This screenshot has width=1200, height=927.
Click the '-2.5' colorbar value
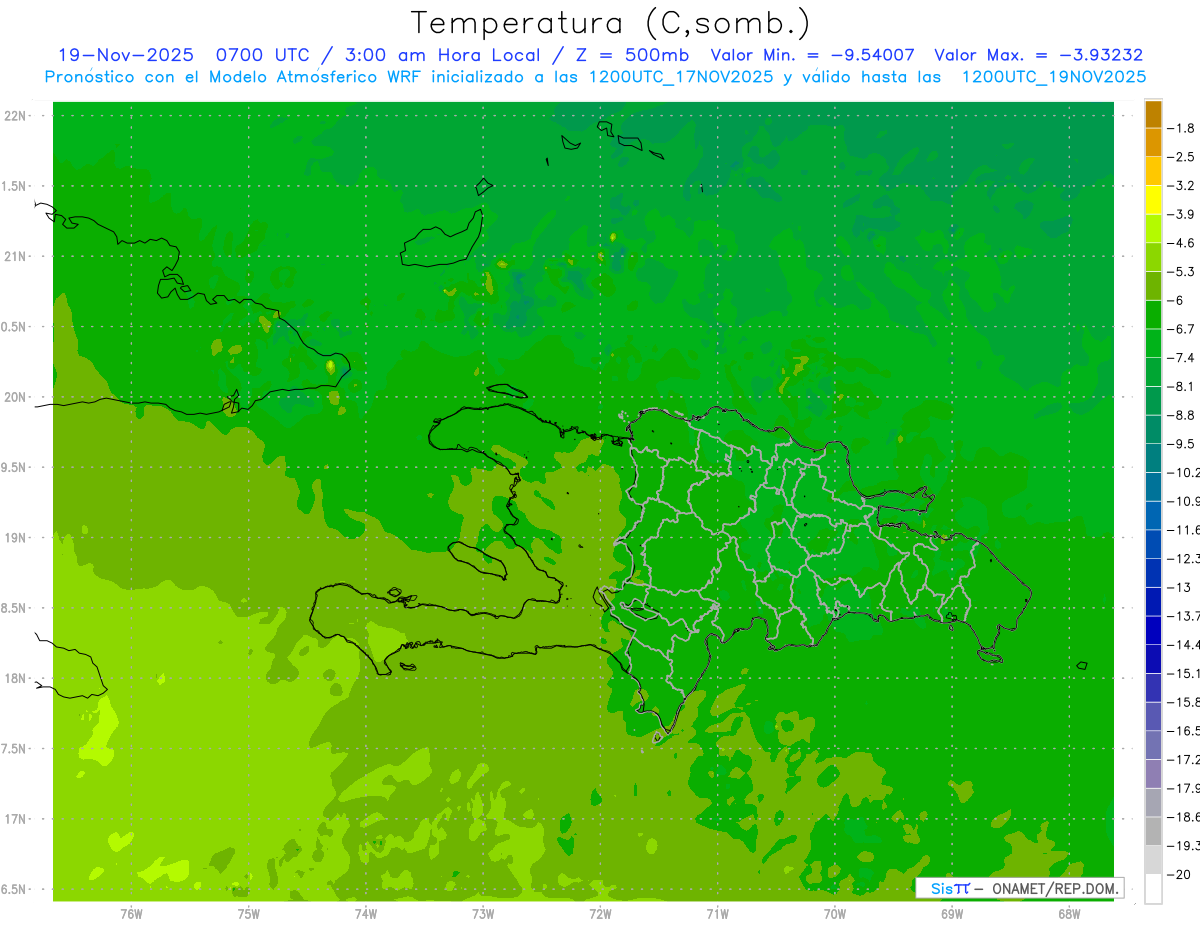[x=1181, y=157]
